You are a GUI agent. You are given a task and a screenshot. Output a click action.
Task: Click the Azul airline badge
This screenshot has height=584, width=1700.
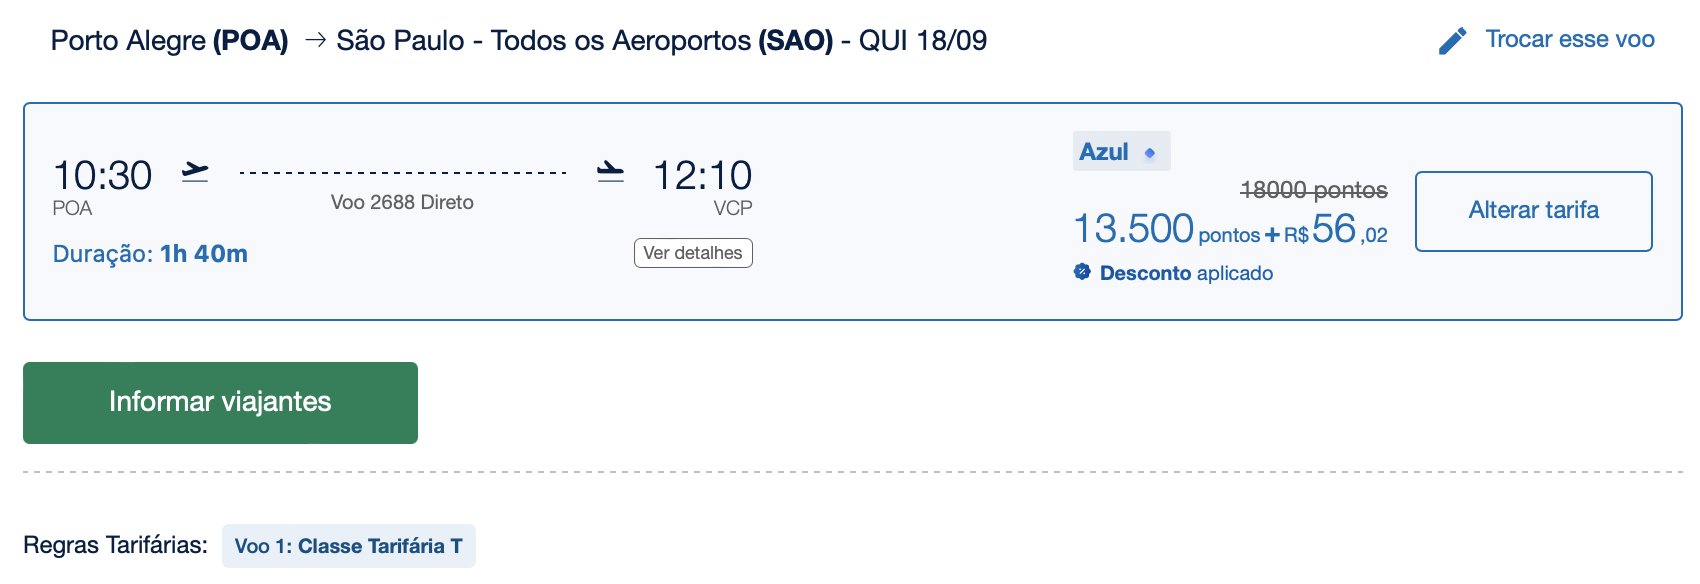(1121, 152)
